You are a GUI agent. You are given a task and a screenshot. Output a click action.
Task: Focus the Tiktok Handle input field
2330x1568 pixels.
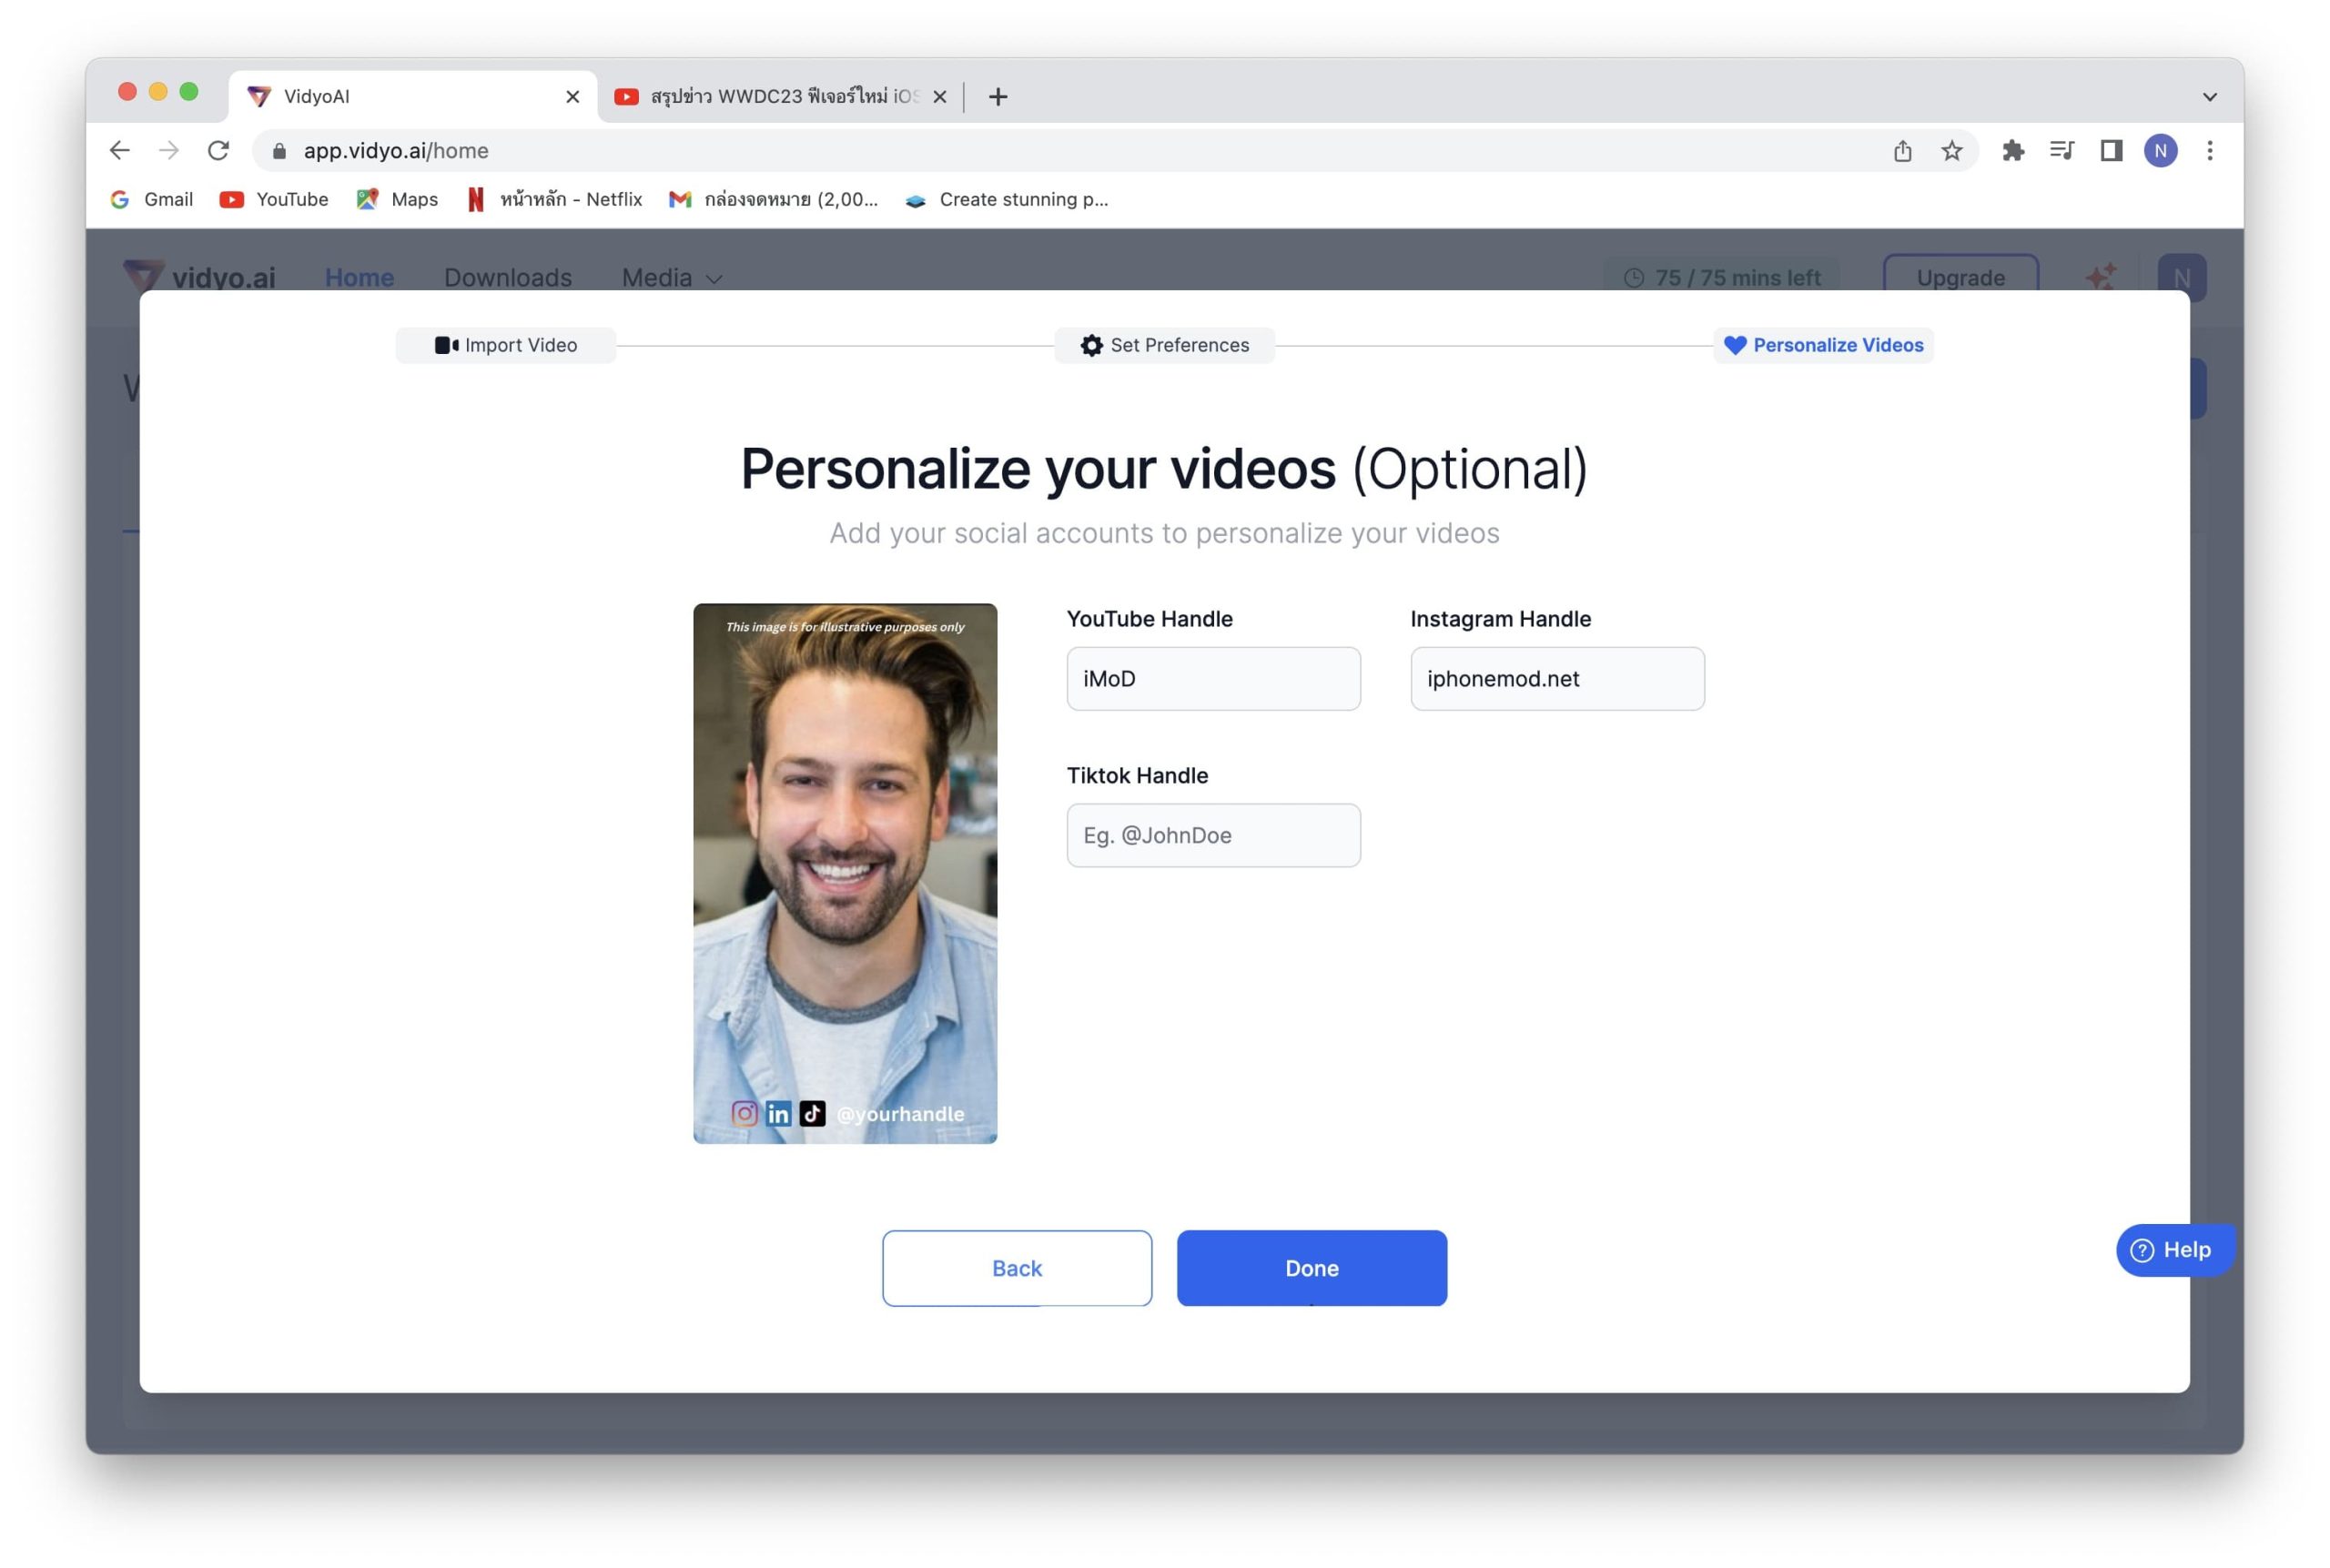[1213, 835]
